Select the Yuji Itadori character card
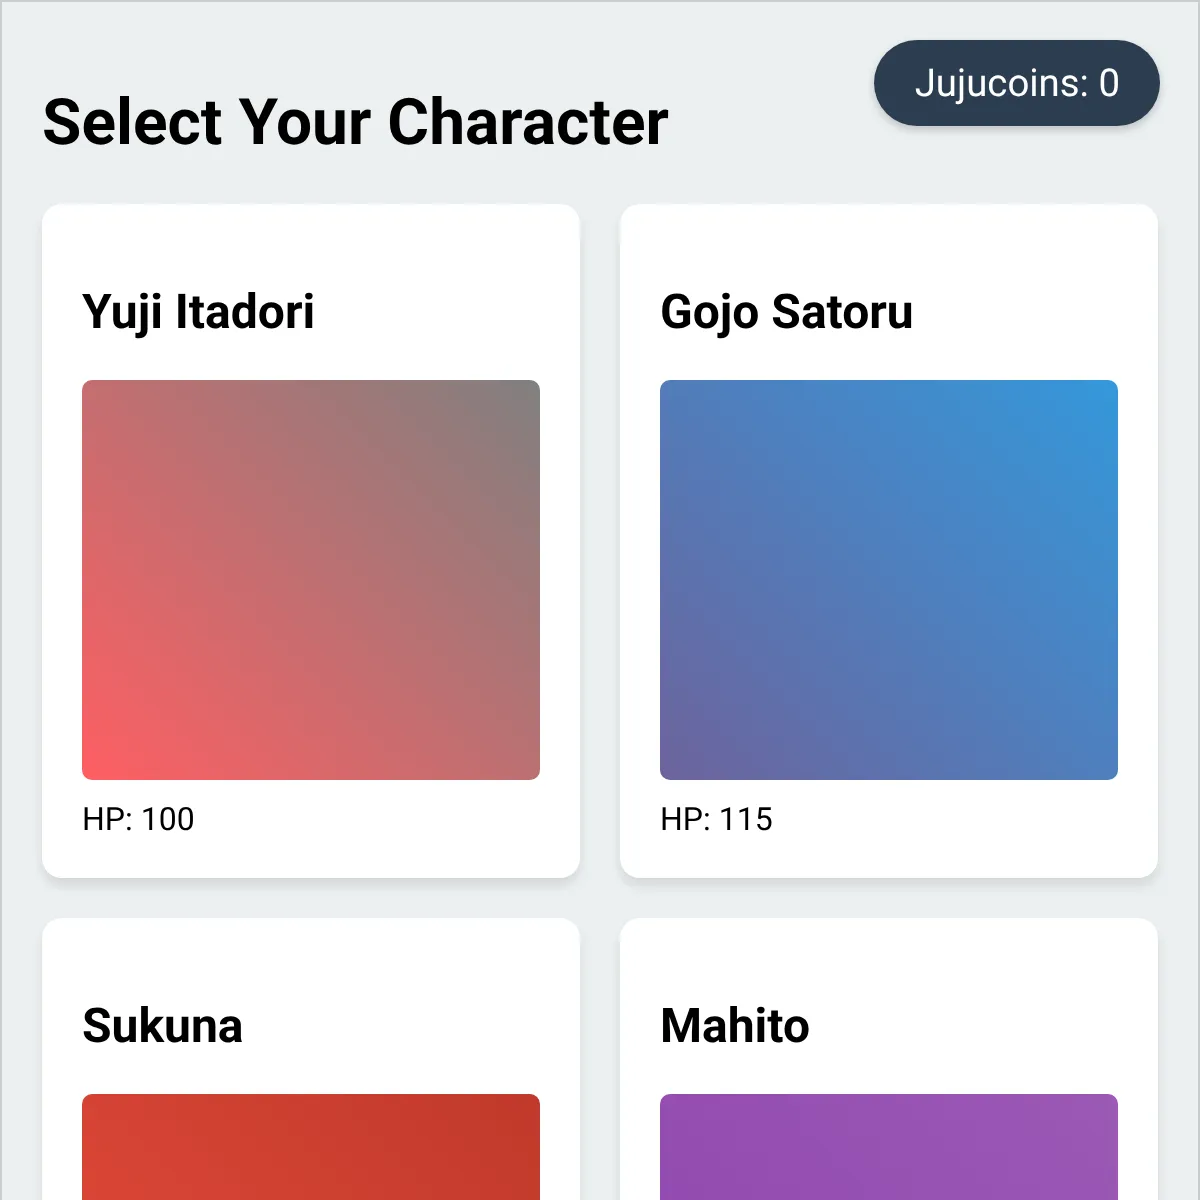The image size is (1200, 1200). [311, 541]
